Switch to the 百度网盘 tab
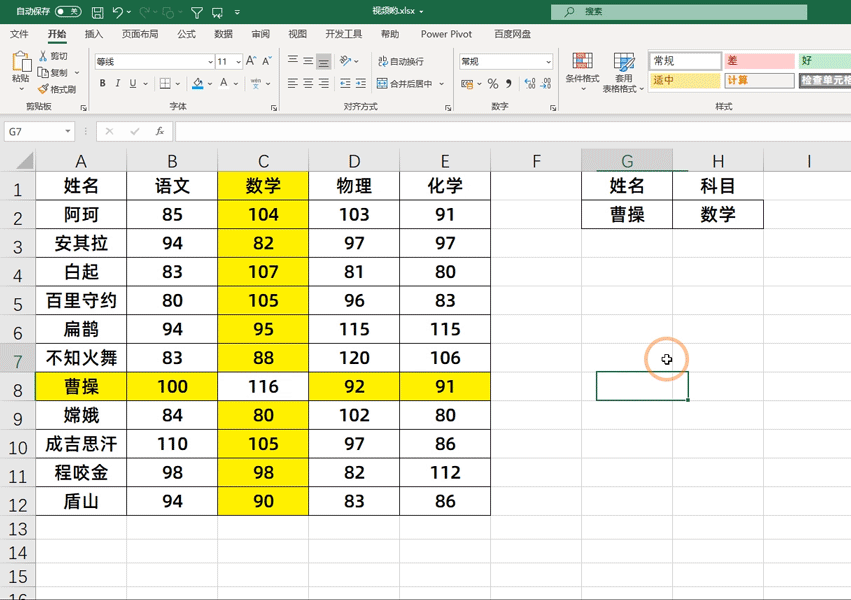Screen dimensions: 851x600 pyautogui.click(x=512, y=34)
